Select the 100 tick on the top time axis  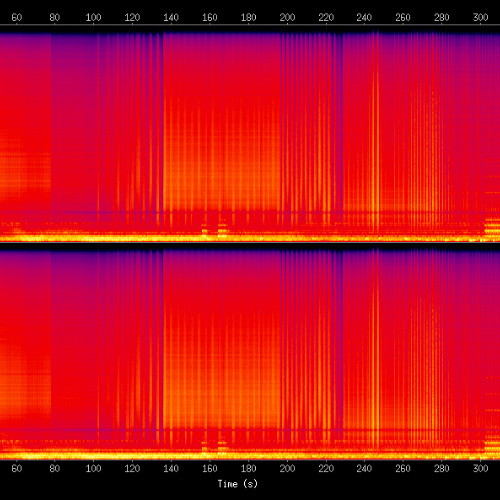(x=93, y=17)
